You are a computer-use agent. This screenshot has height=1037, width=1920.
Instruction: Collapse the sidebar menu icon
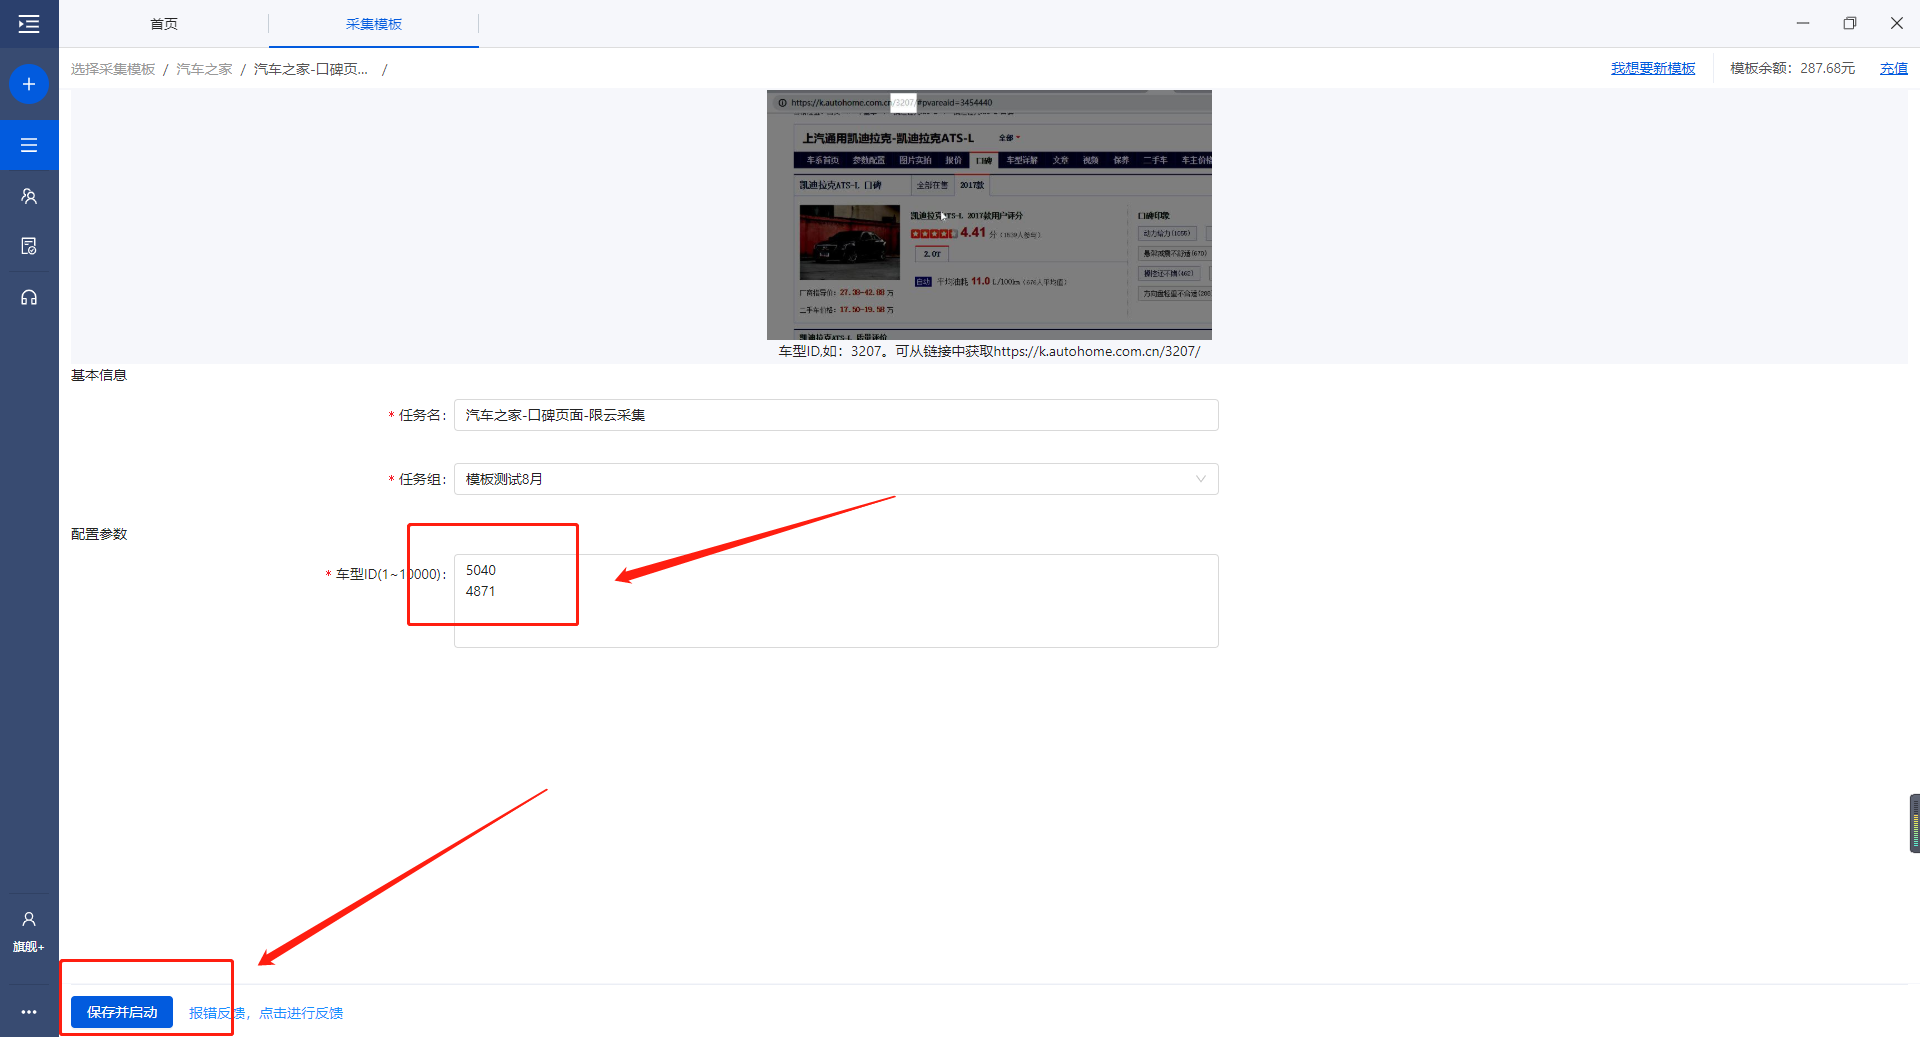(29, 24)
